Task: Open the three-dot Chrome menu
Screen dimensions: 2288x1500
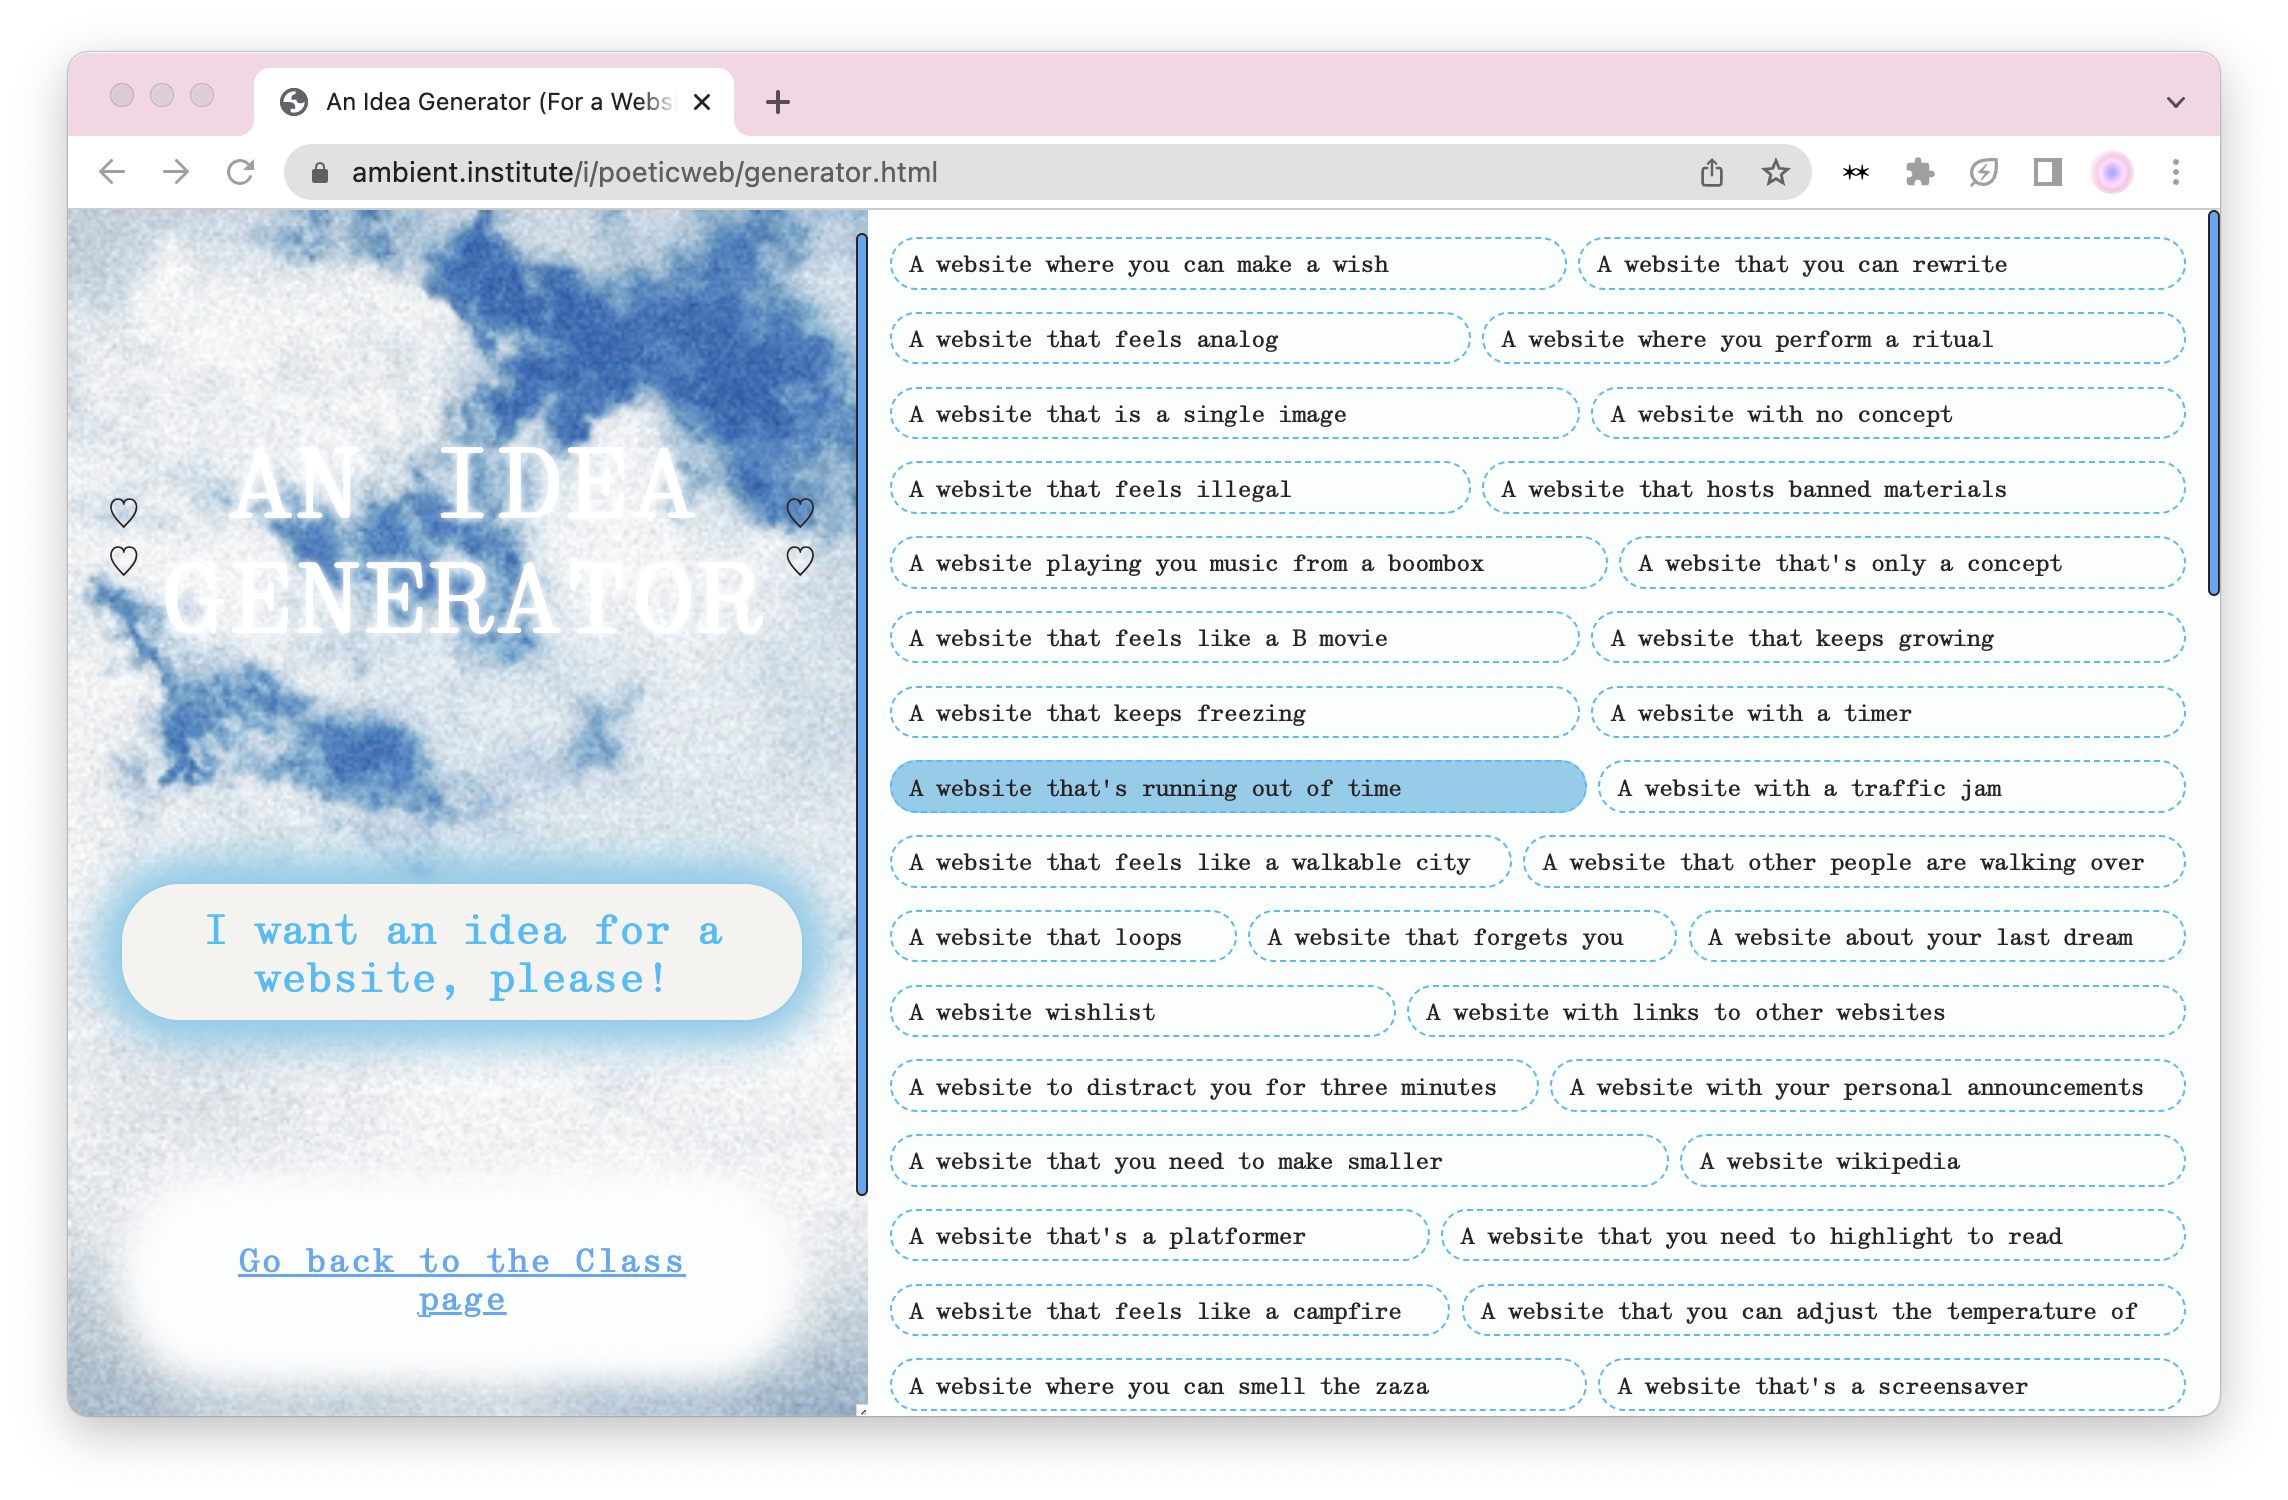Action: pos(2175,172)
